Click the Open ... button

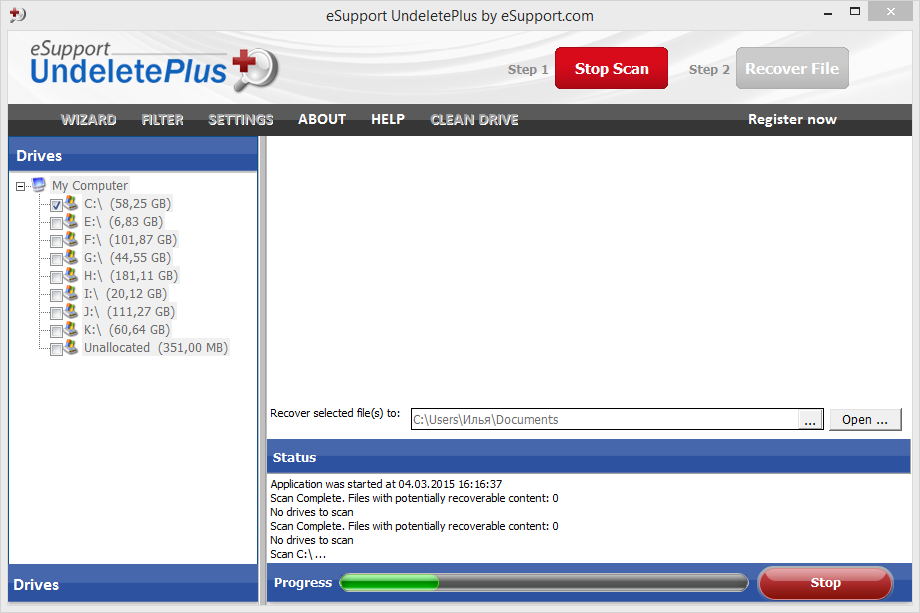865,419
